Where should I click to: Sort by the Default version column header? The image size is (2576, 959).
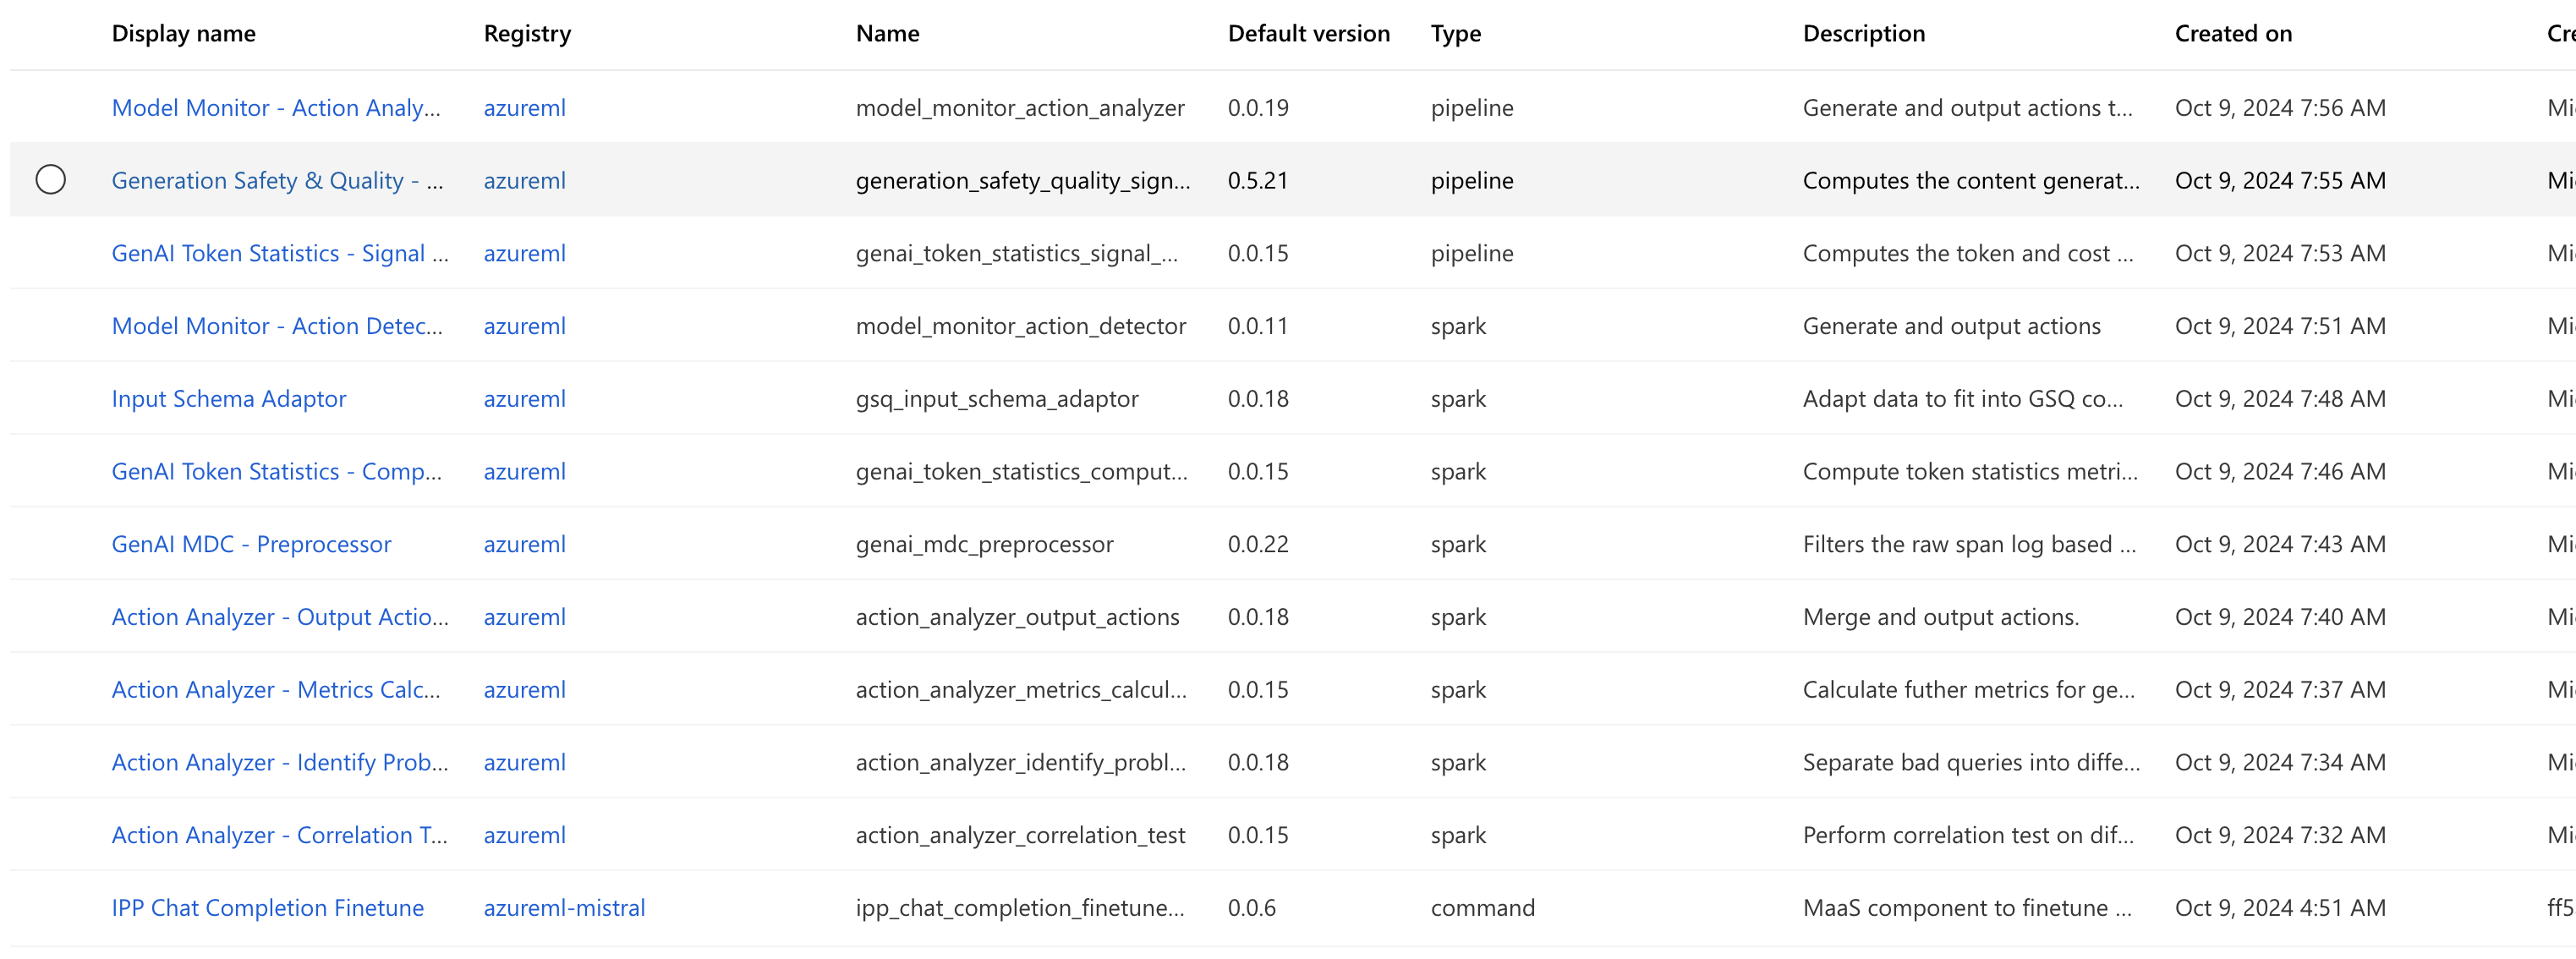(1308, 34)
